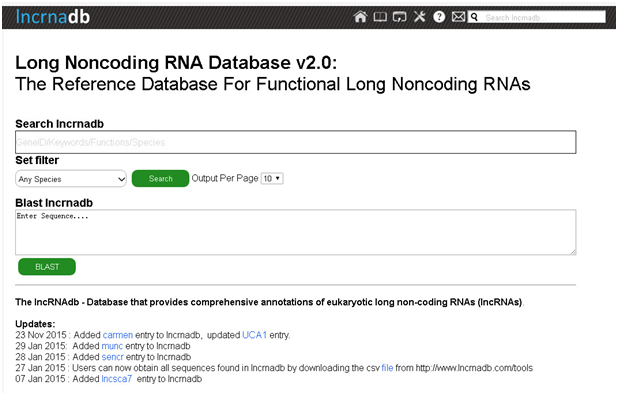Screen dimensions: 618x395
Task: Click the GeneID/Keywords search input box
Action: (296, 142)
